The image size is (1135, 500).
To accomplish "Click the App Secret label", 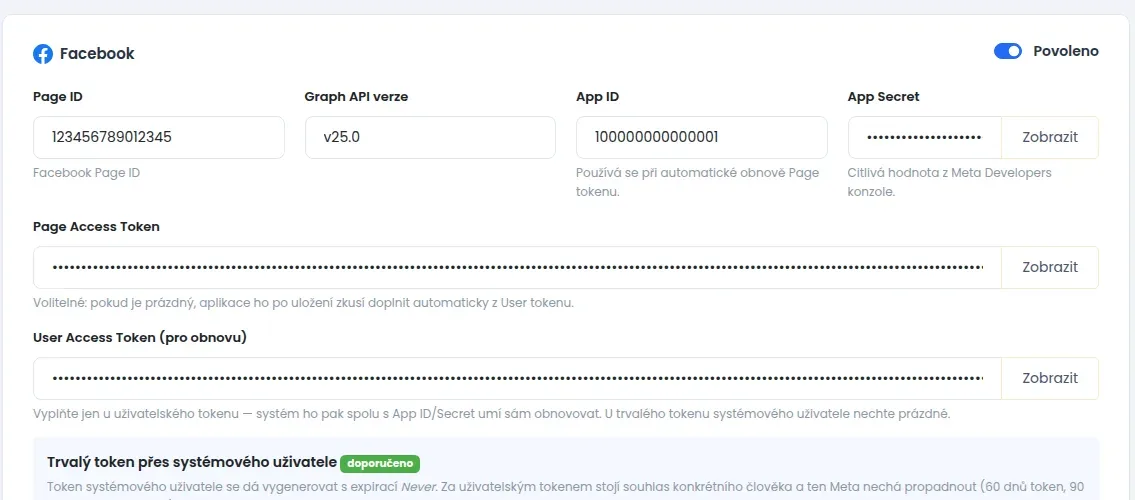I will click(883, 97).
